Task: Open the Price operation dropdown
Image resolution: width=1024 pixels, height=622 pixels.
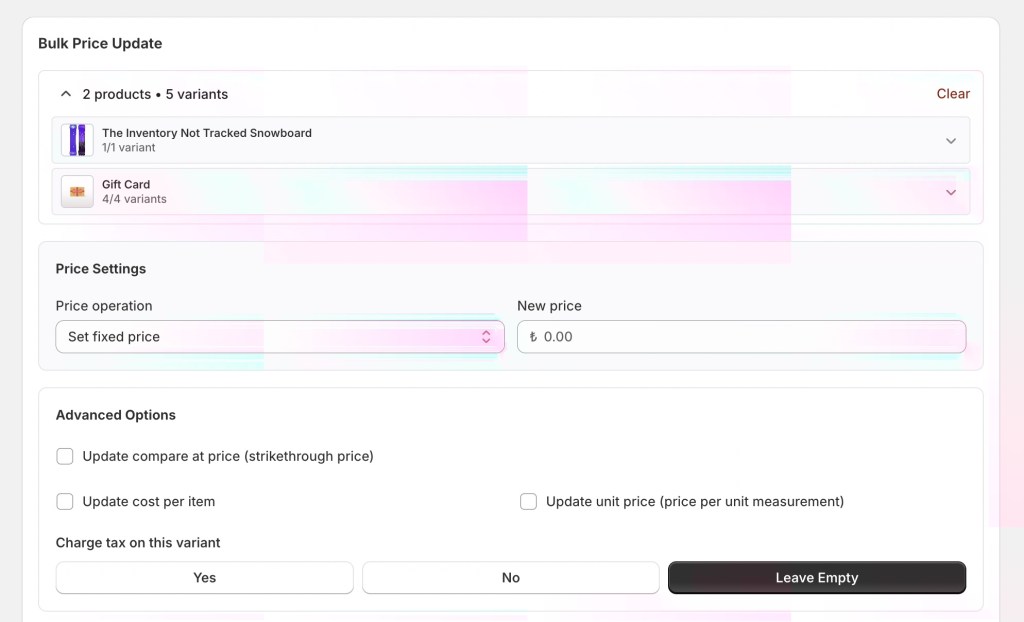Action: tap(279, 337)
